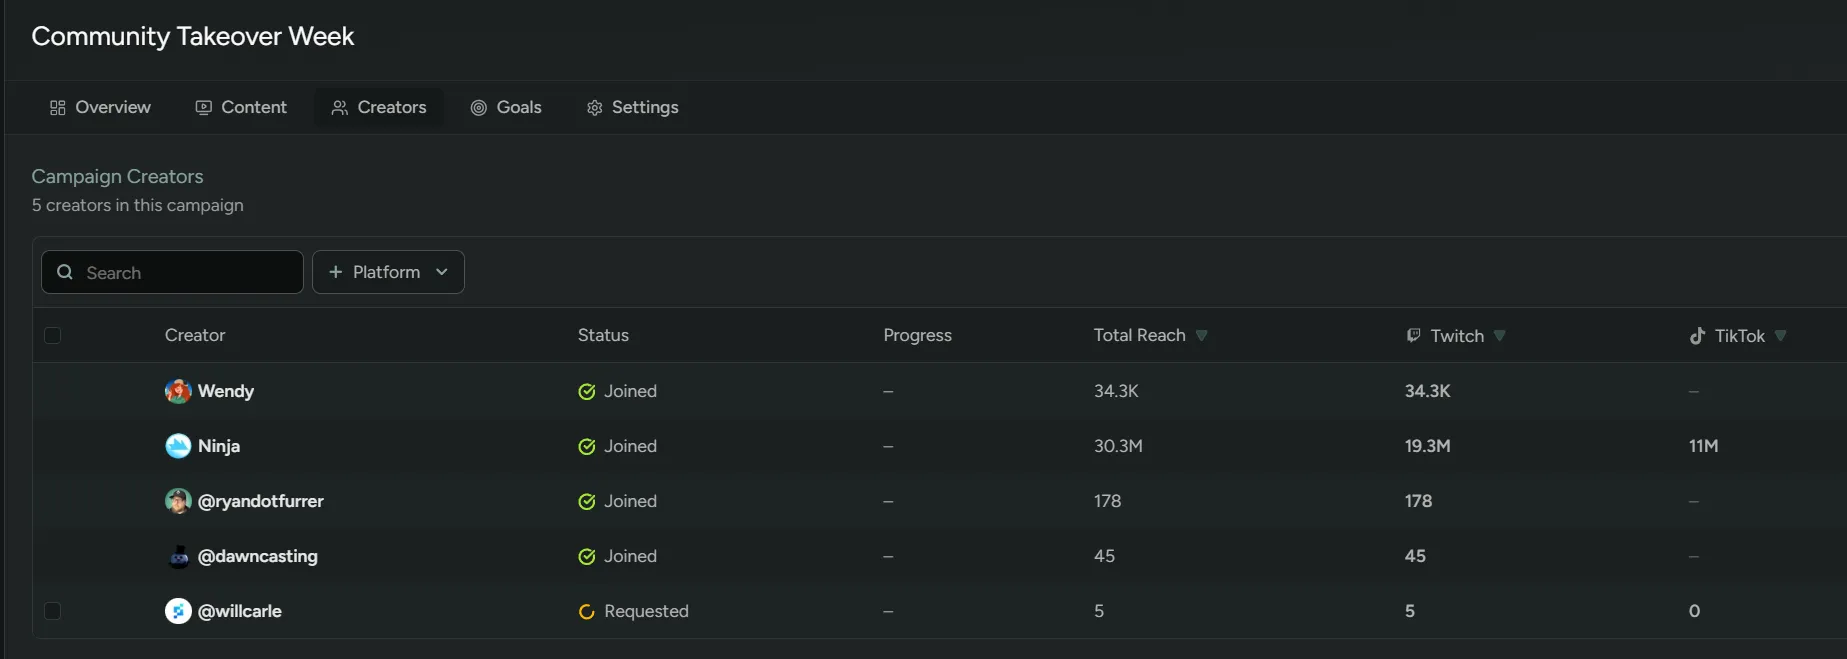Click @willcarle's avatar icon
Image resolution: width=1847 pixels, height=659 pixels.
tap(178, 611)
